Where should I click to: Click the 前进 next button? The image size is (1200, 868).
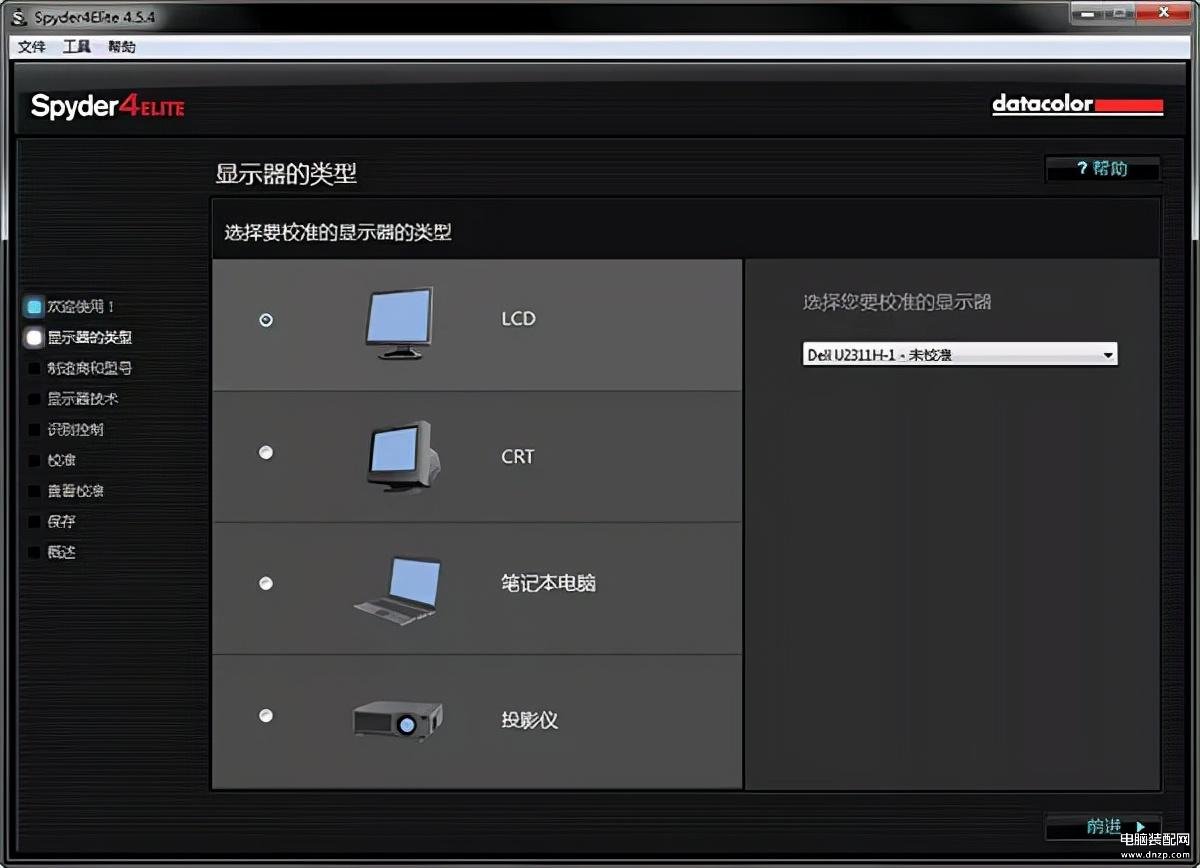pyautogui.click(x=1104, y=827)
